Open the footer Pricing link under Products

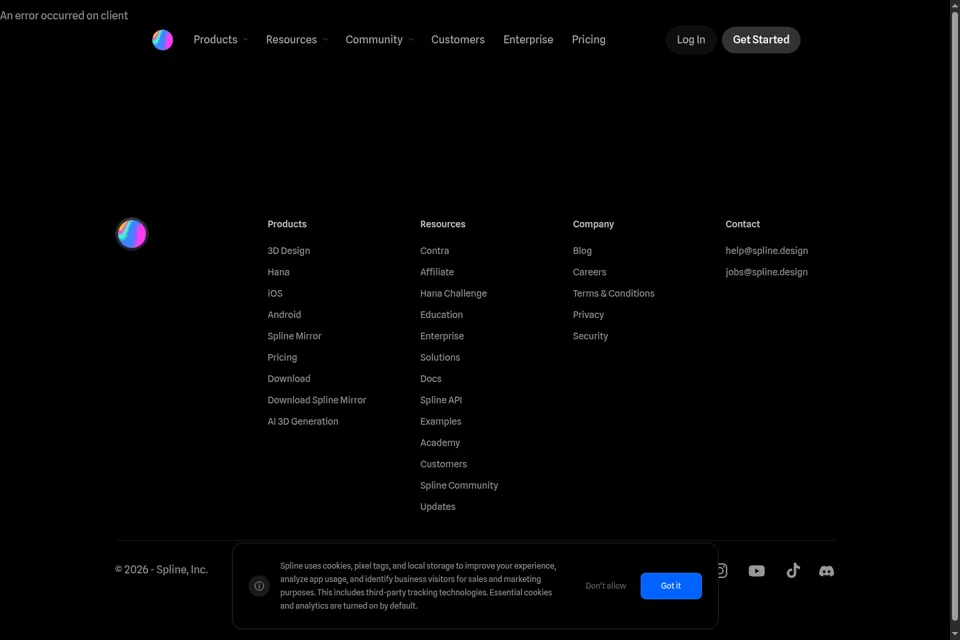pos(282,358)
